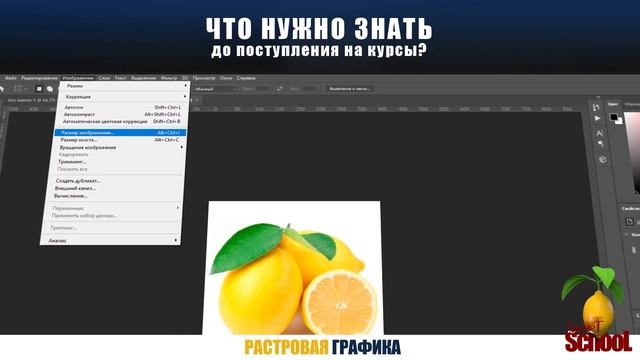Close the open document tab
Image resolution: width=640 pixels, height=360 pixels.
pos(197,100)
